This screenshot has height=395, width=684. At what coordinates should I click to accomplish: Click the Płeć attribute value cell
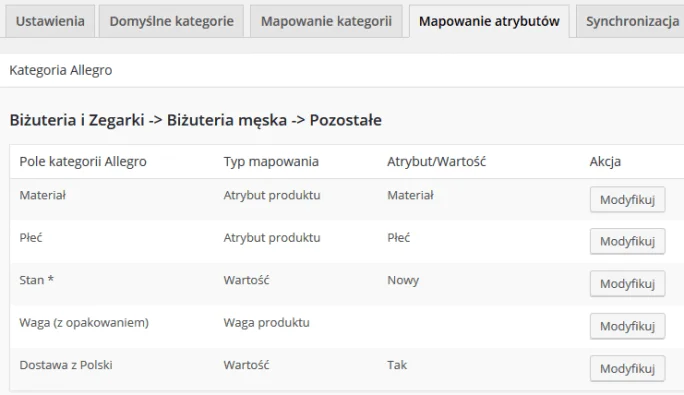(399, 237)
